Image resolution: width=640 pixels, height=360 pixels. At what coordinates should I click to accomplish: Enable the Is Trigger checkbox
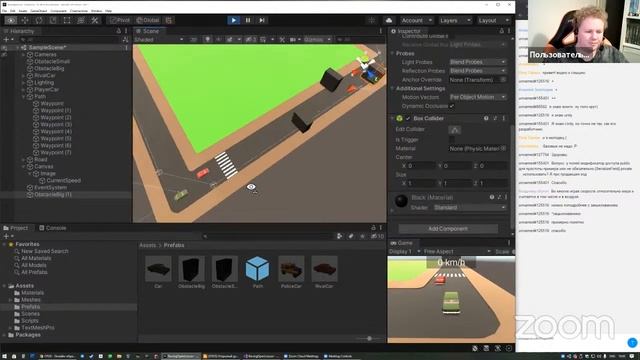pos(451,140)
